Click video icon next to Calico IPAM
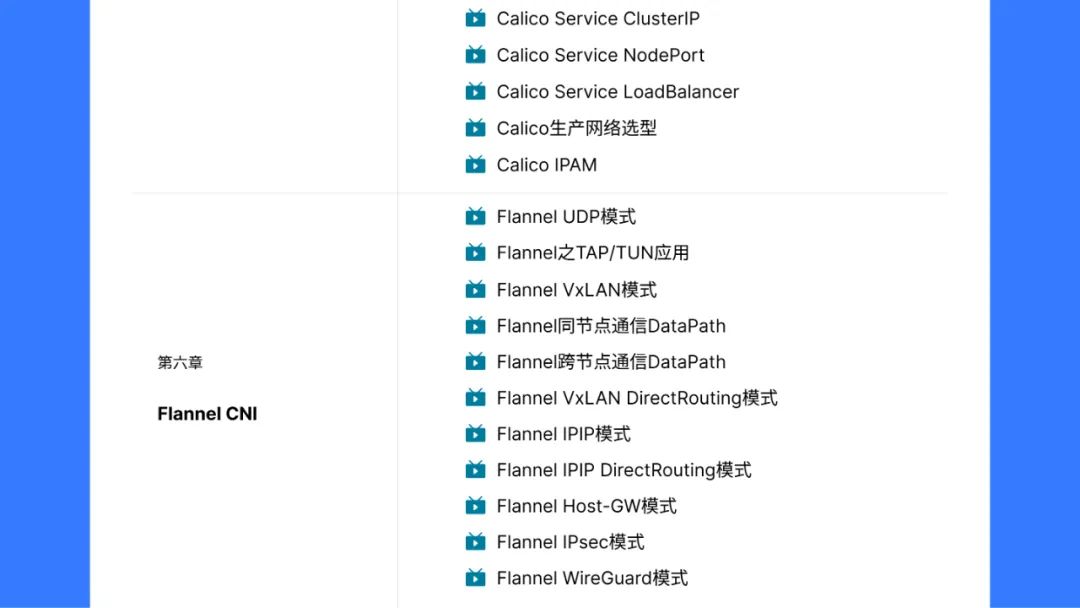The height and width of the screenshot is (608, 1080). pos(475,164)
